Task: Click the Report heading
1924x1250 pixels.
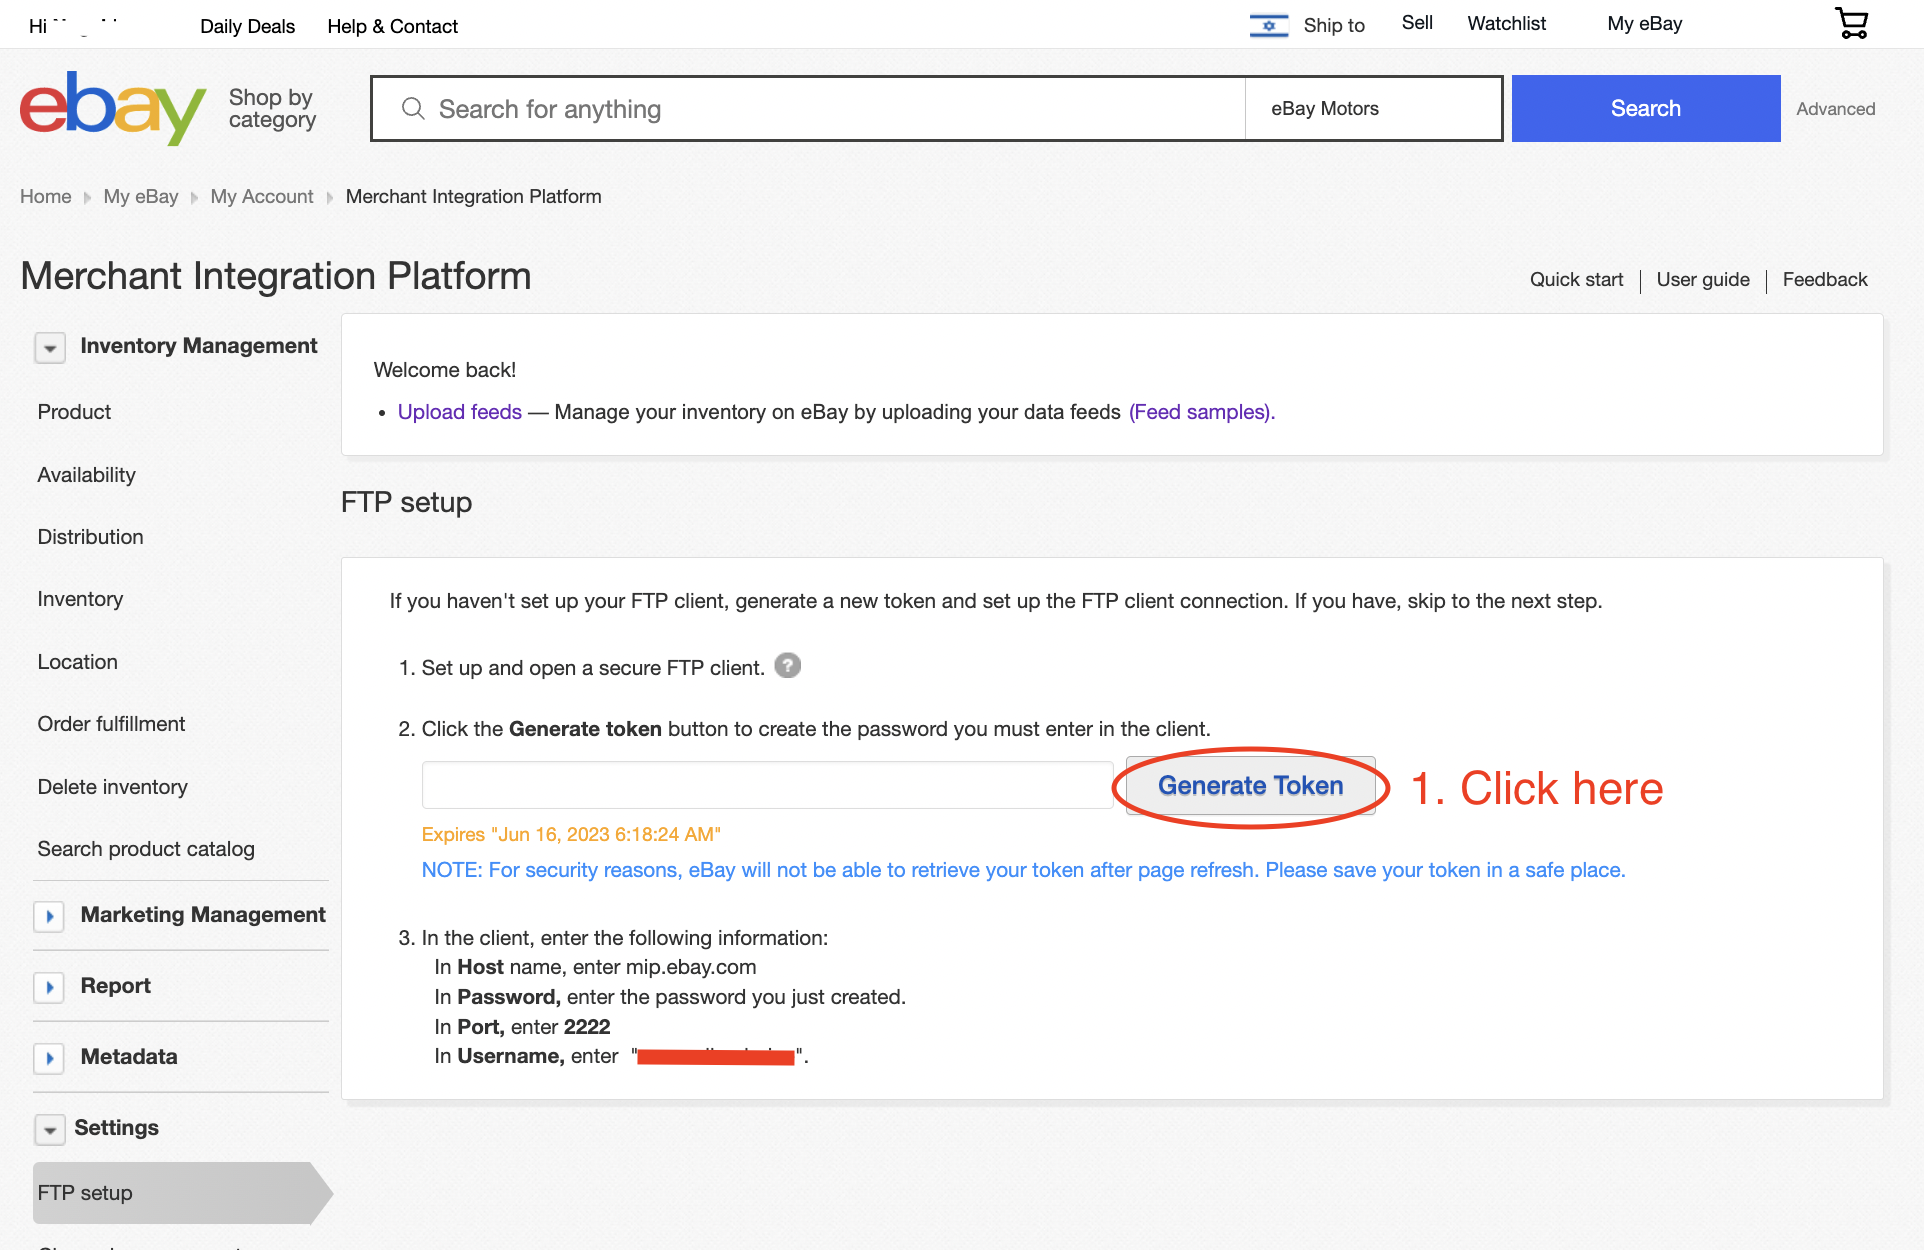Action: [x=115, y=986]
